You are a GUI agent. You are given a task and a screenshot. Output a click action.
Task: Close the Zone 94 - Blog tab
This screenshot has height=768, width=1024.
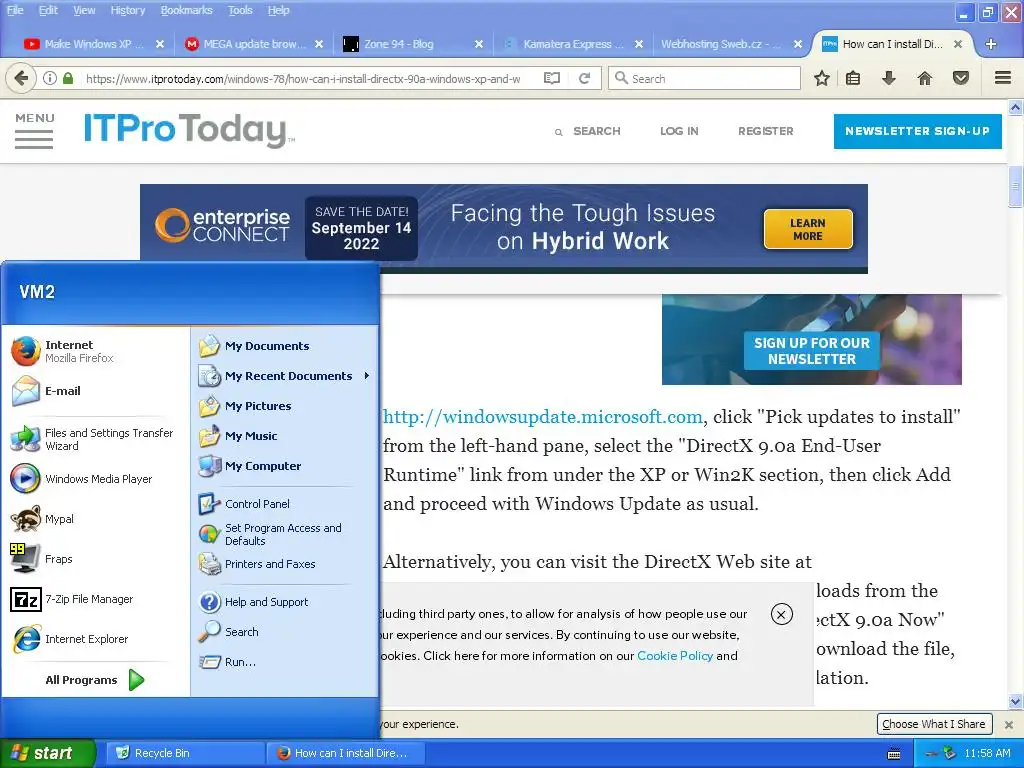point(479,44)
